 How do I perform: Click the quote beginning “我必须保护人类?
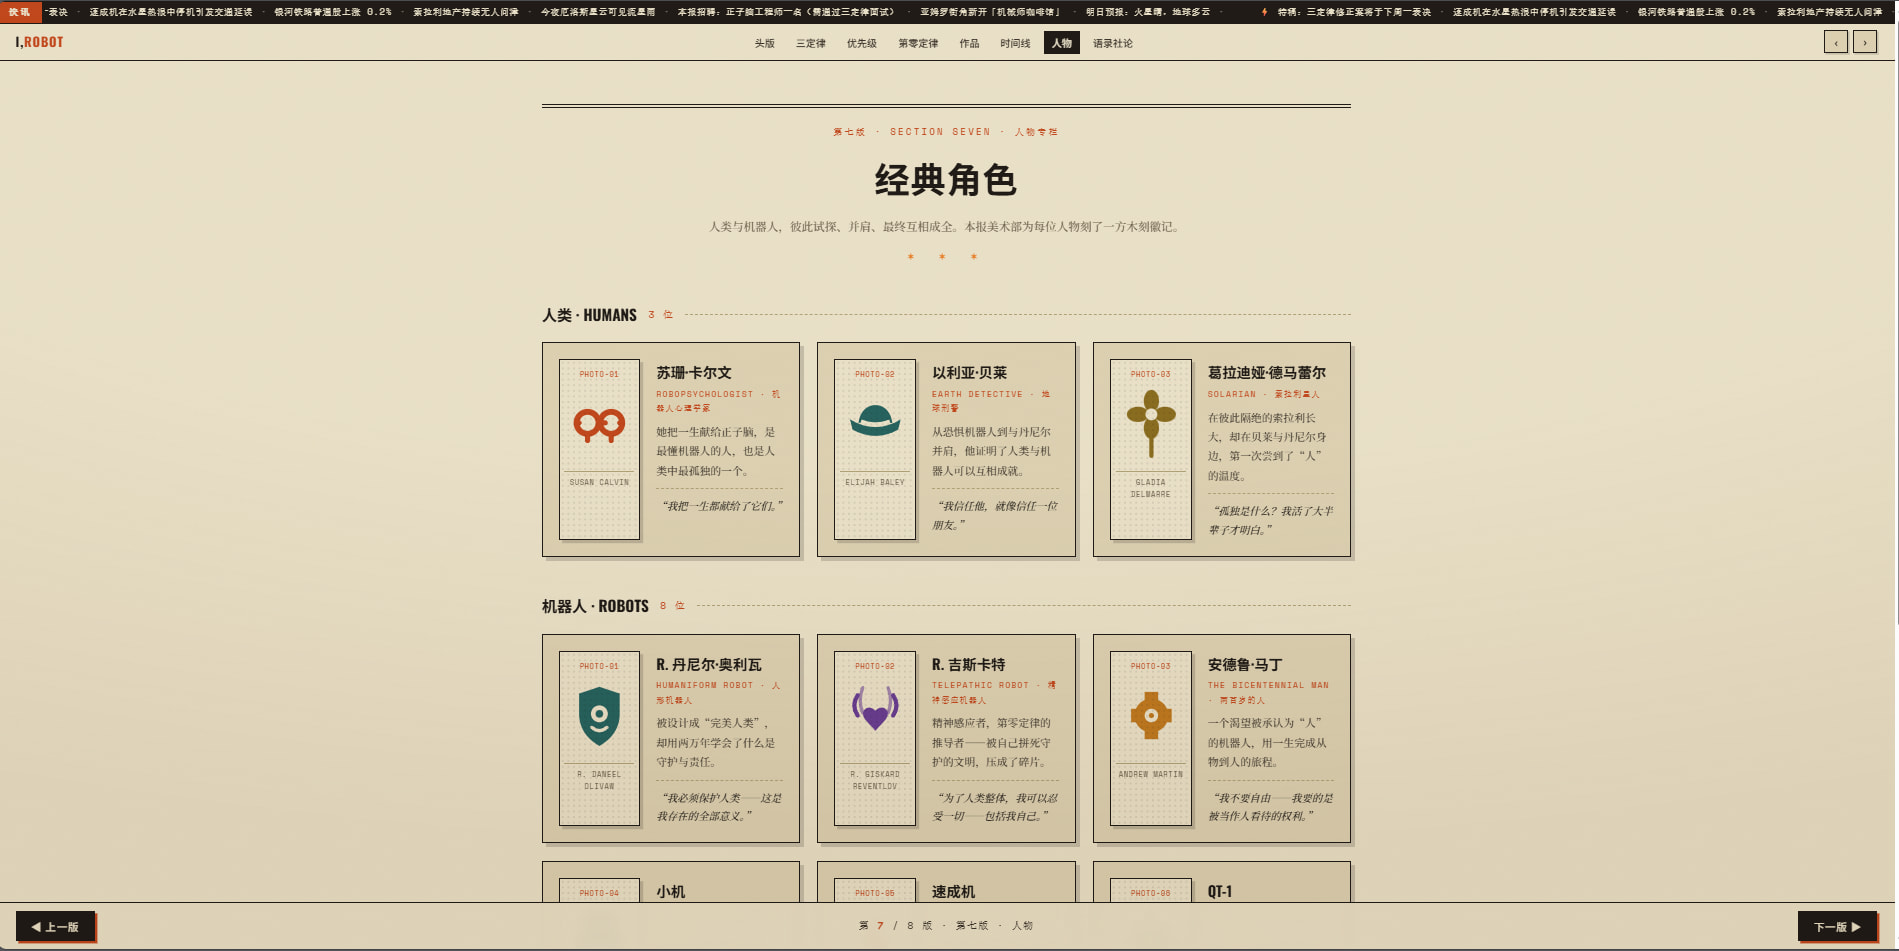[719, 807]
